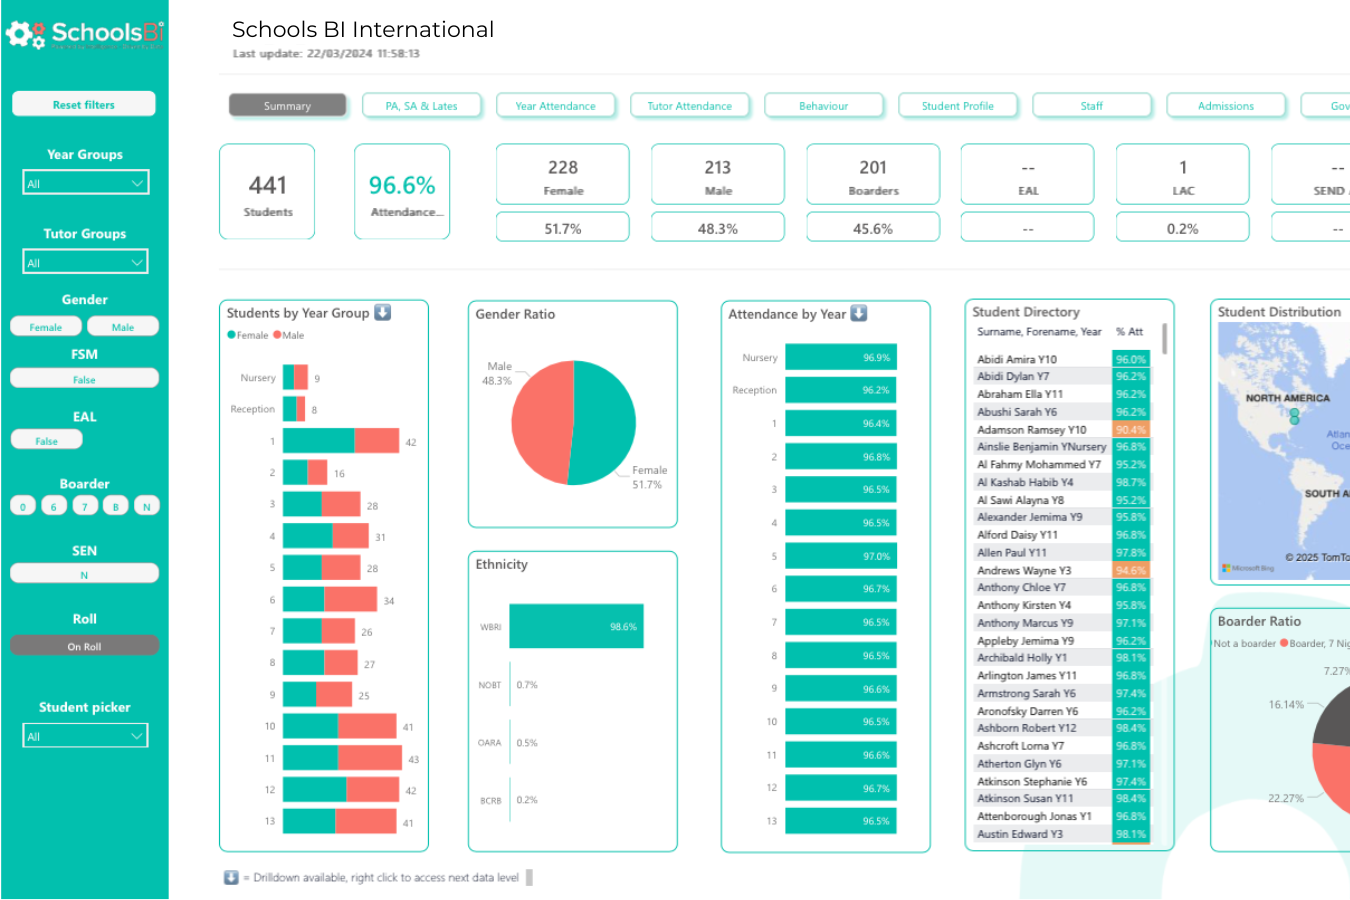Toggle the Male gender filter
Viewport: 1350px width, 900px height.
pyautogui.click(x=123, y=327)
